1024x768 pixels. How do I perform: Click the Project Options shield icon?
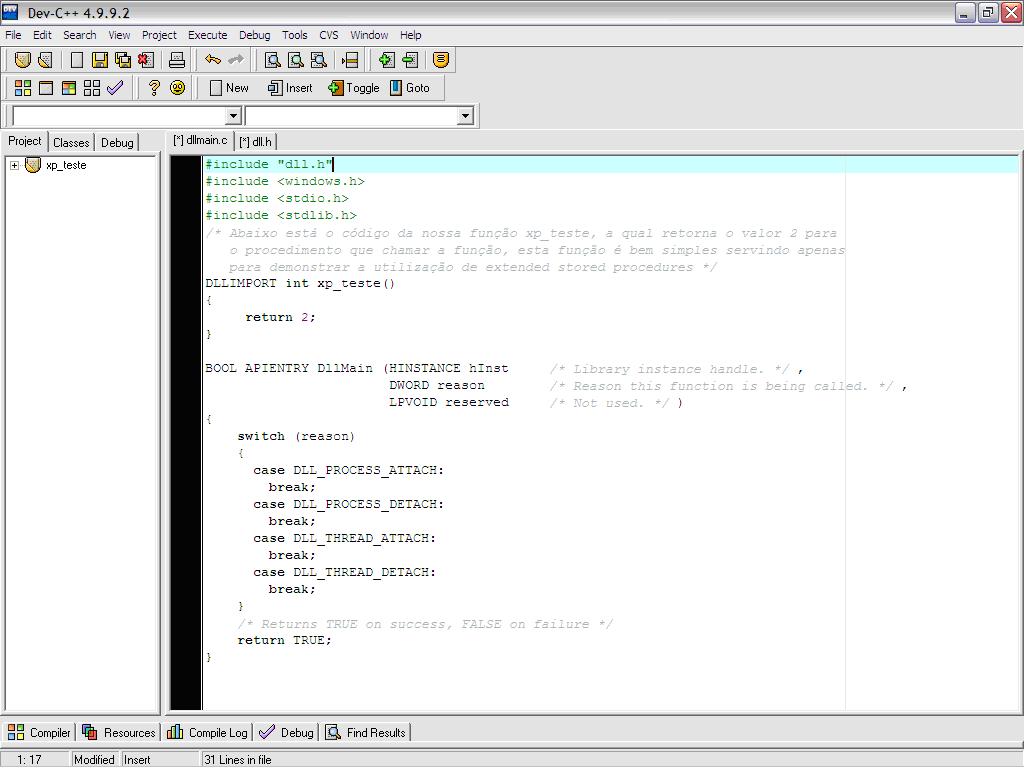[x=441, y=60]
